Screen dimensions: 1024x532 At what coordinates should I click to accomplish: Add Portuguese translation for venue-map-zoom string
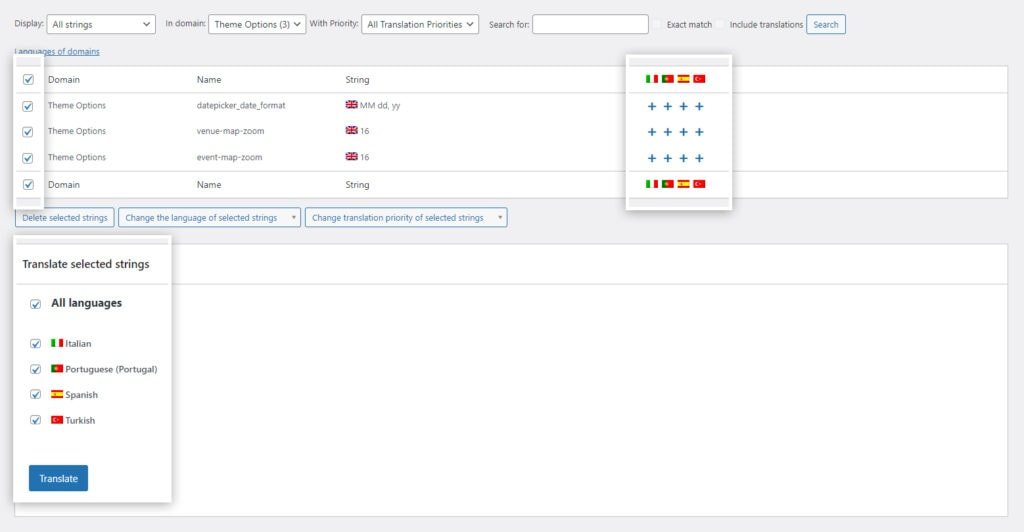667,132
